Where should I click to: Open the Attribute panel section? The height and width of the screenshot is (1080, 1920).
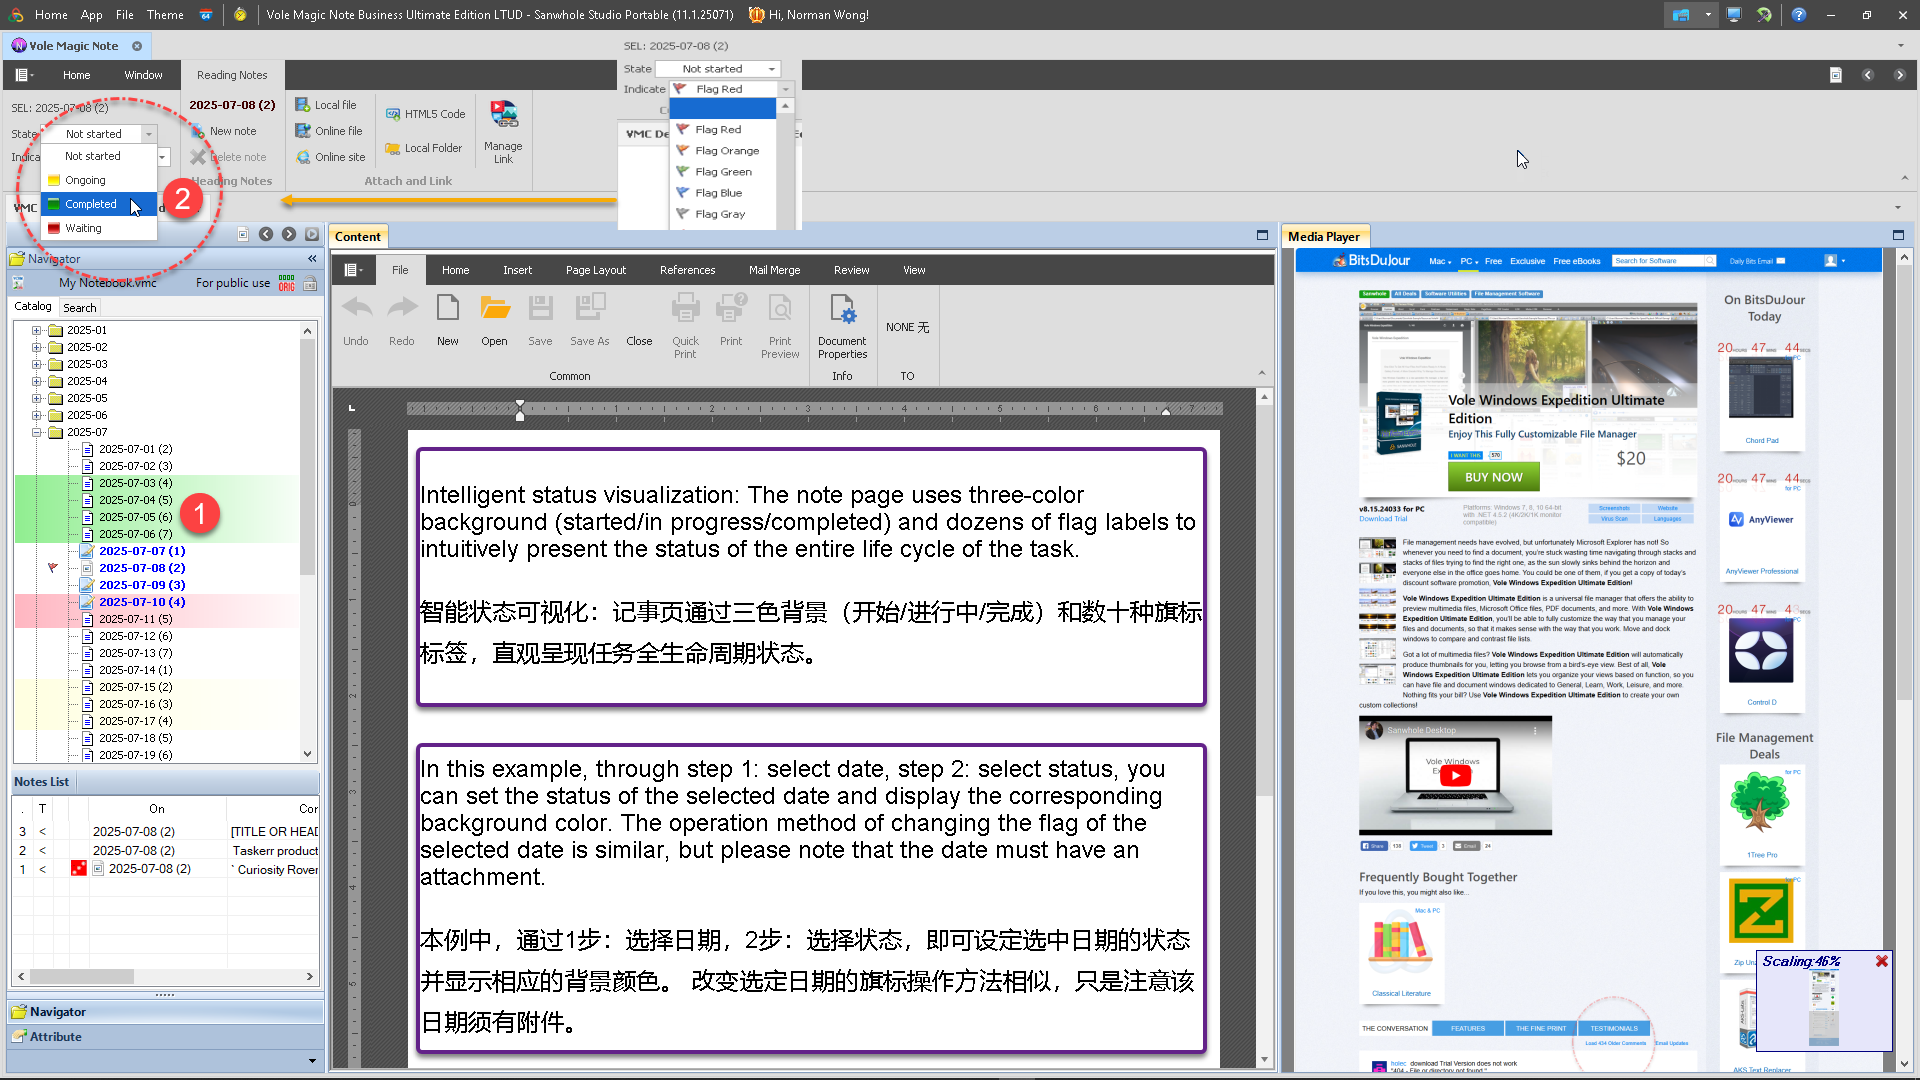(165, 1037)
